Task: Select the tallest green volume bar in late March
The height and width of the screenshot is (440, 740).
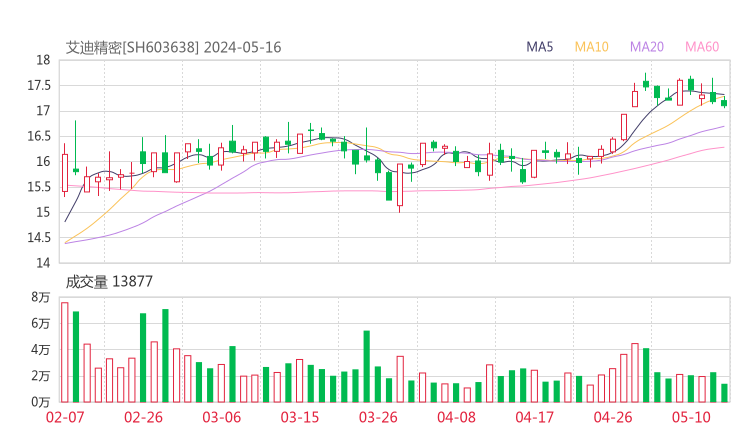Action: tap(367, 366)
